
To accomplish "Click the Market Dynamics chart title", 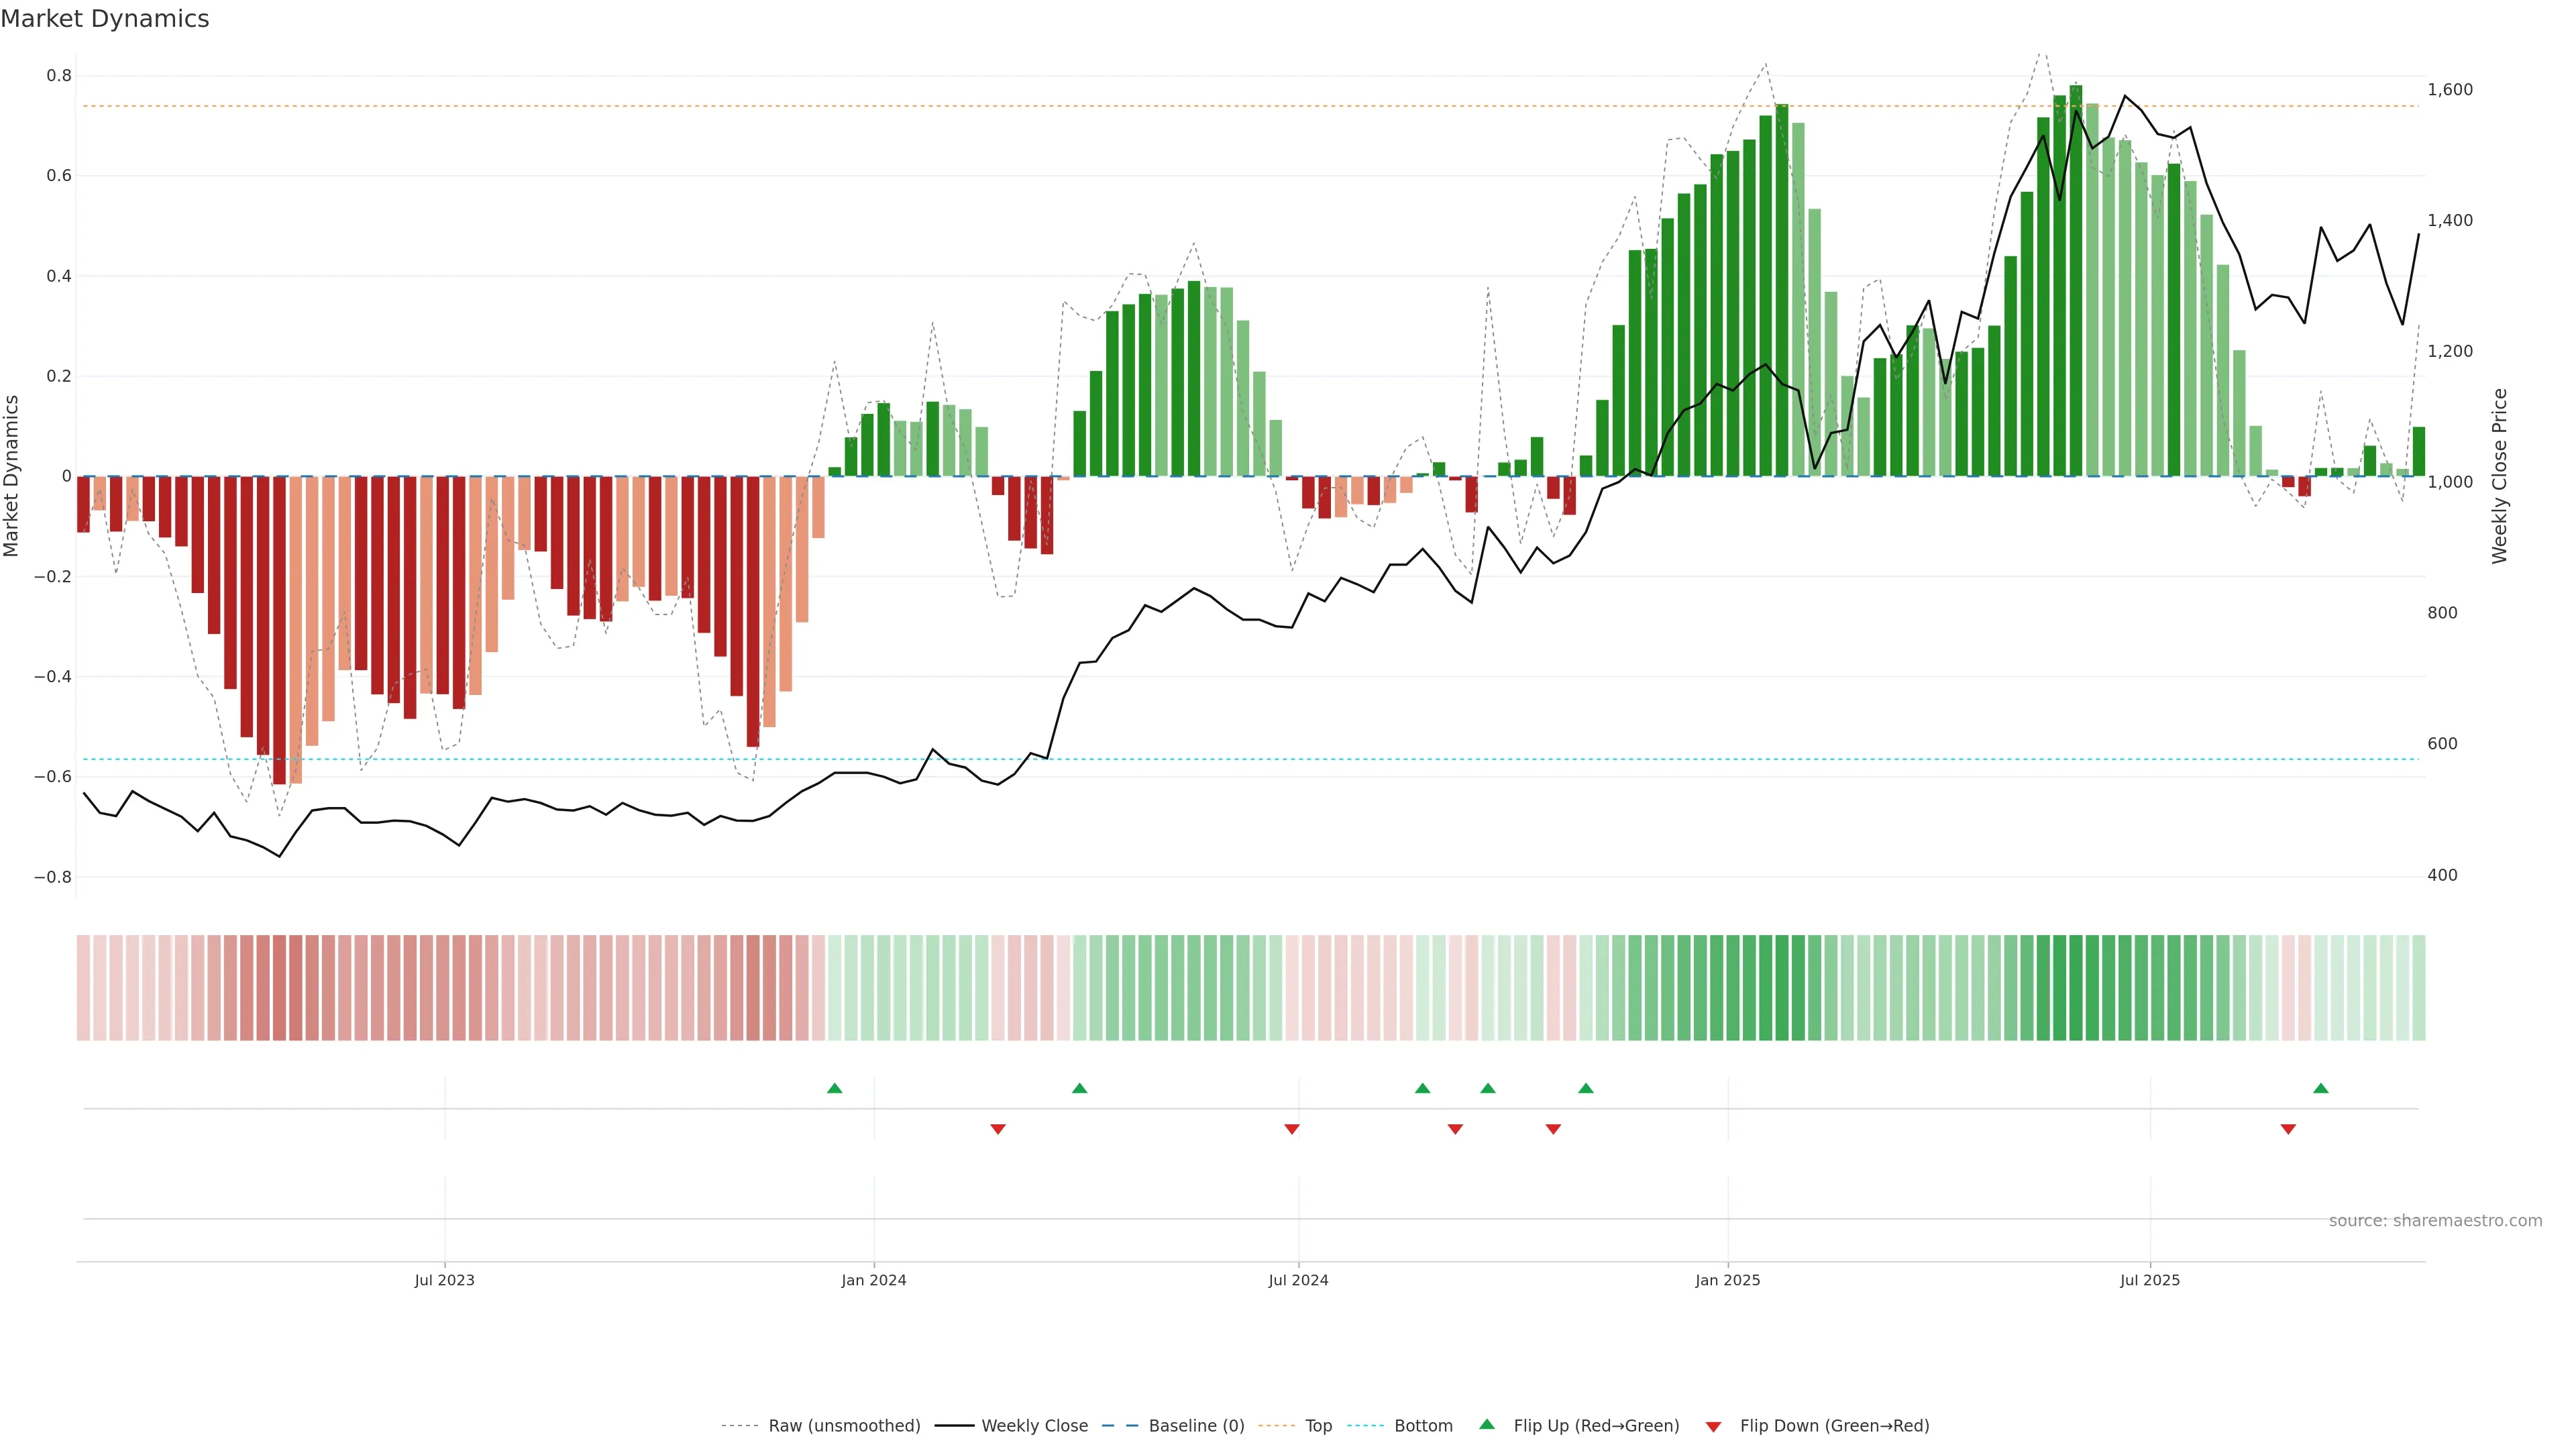I will tap(105, 19).
